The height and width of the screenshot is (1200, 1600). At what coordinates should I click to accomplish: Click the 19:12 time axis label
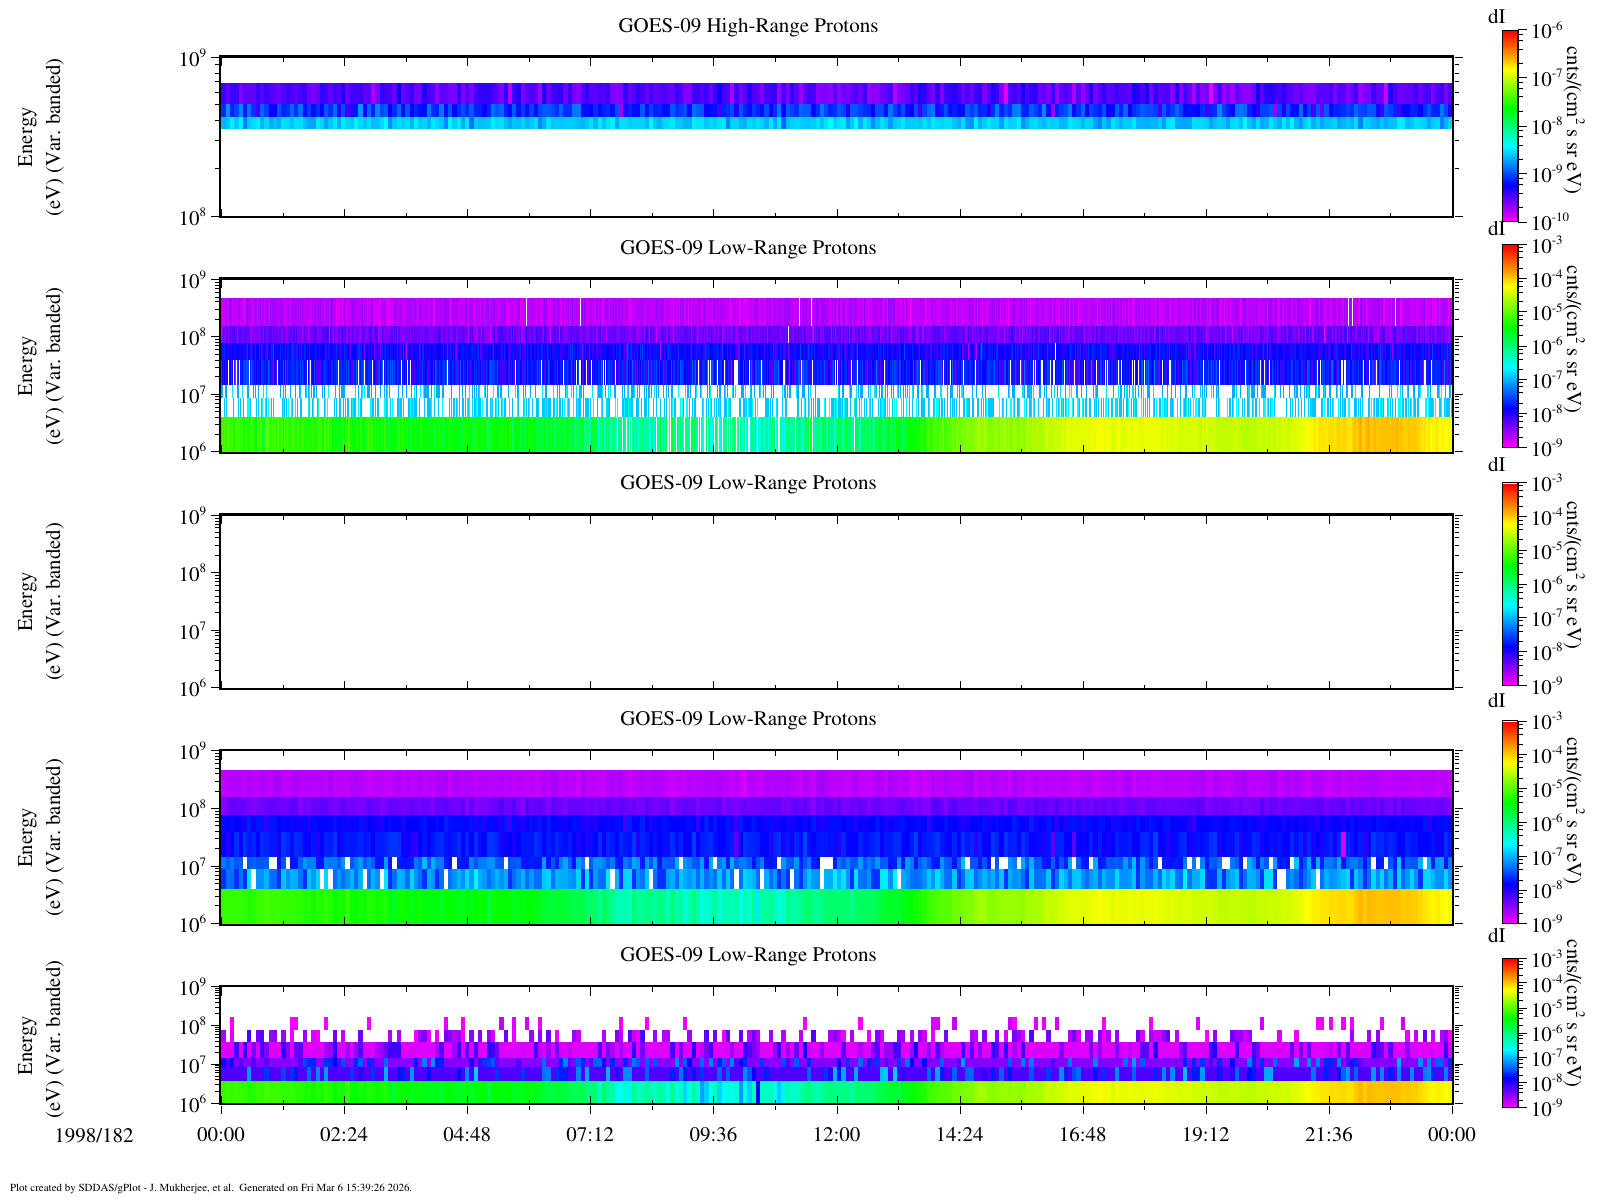1206,1135
